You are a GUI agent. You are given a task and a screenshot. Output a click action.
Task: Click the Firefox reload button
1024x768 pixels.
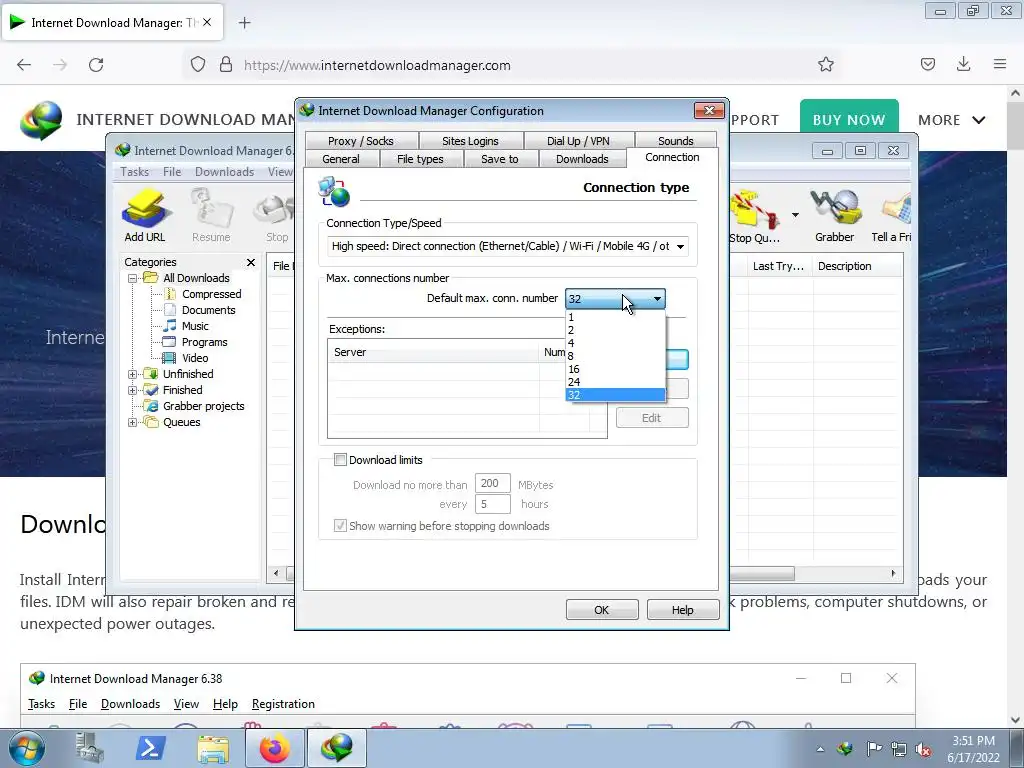(96, 65)
